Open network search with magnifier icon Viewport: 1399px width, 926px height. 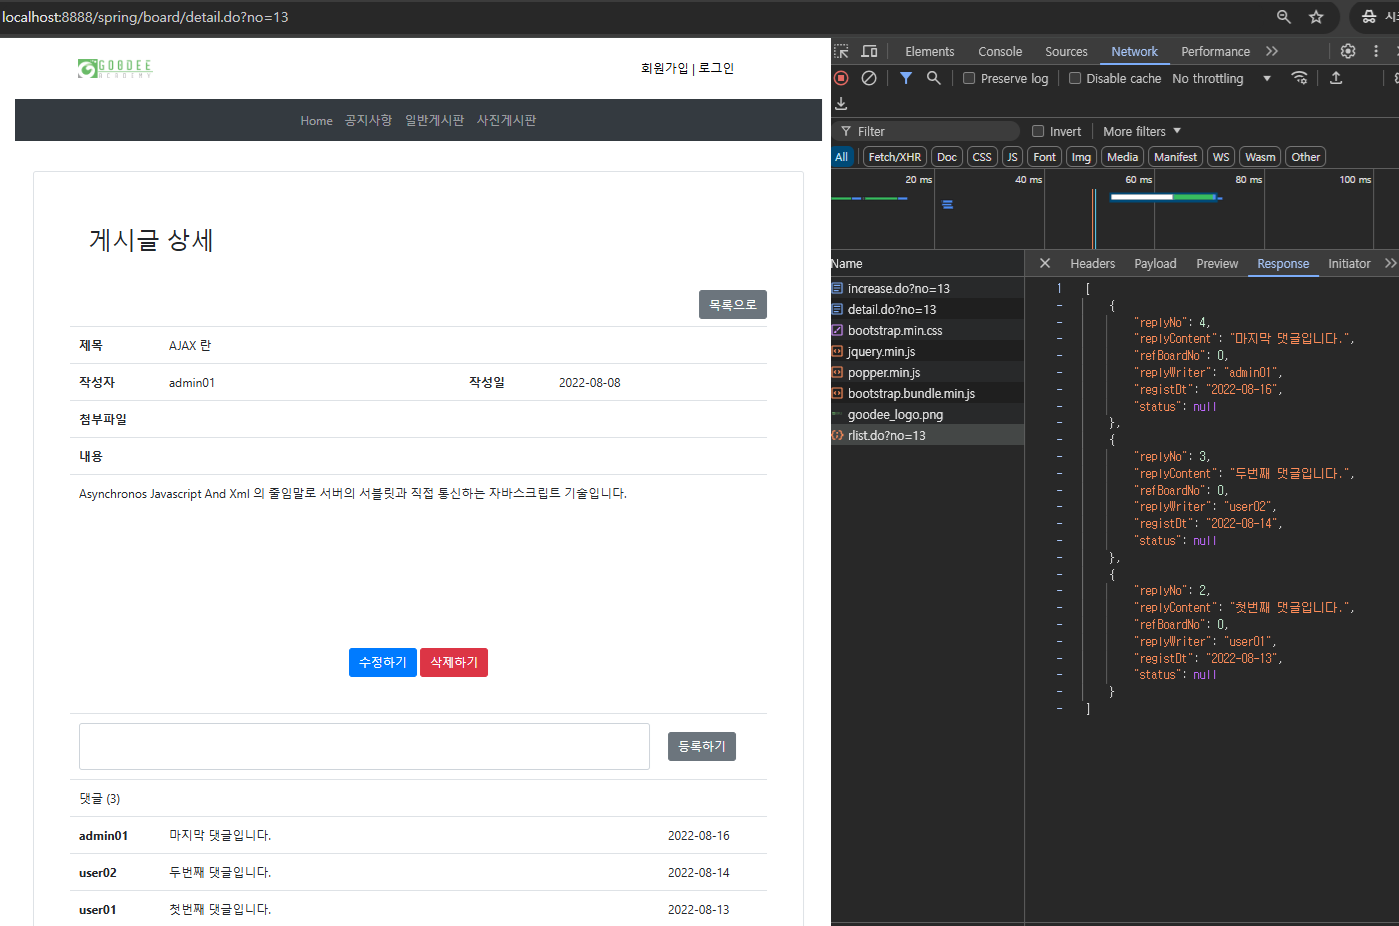click(934, 78)
